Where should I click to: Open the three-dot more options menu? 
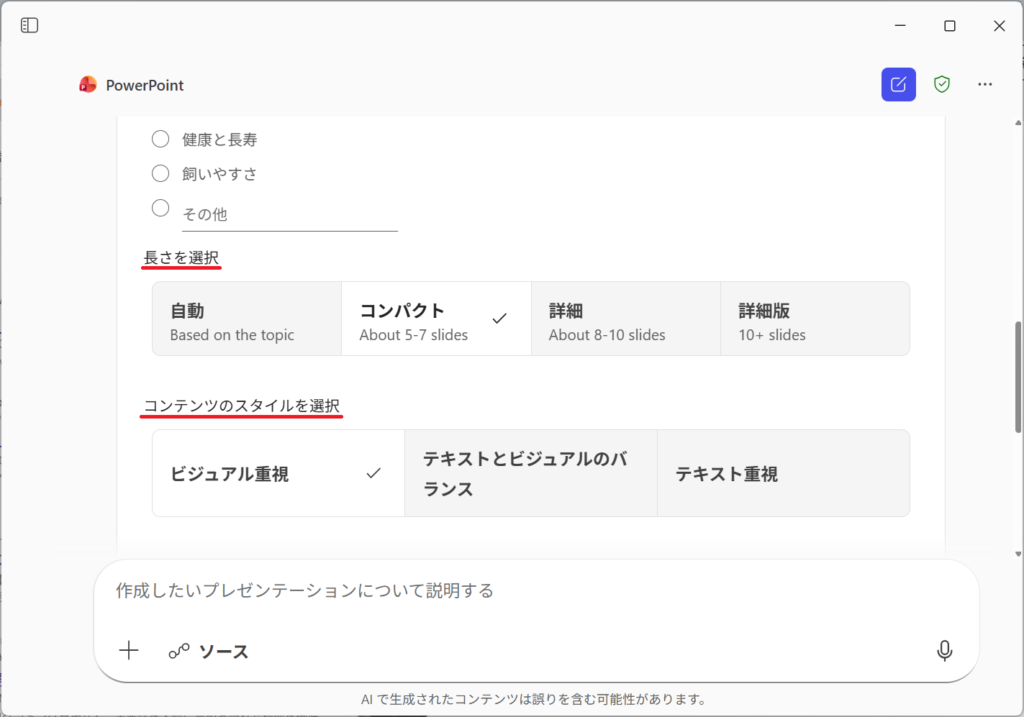coord(985,85)
